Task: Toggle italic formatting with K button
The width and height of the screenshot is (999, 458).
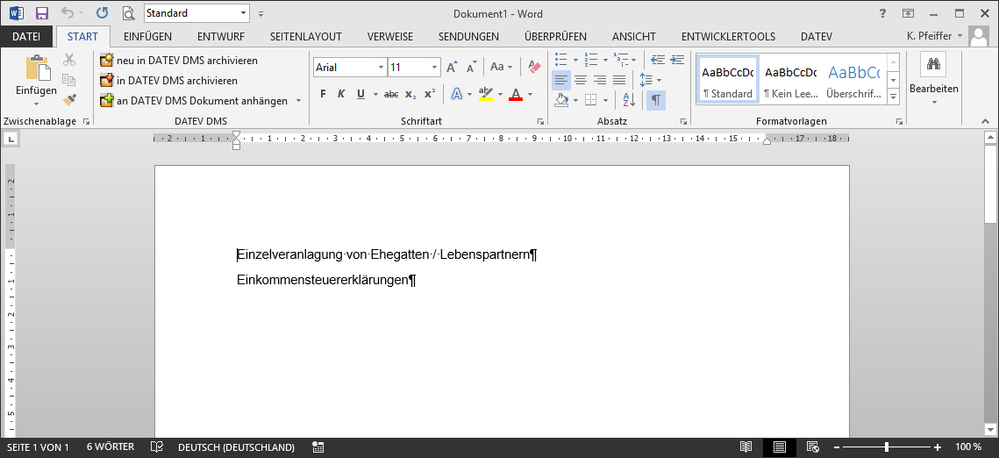Action: (x=341, y=94)
